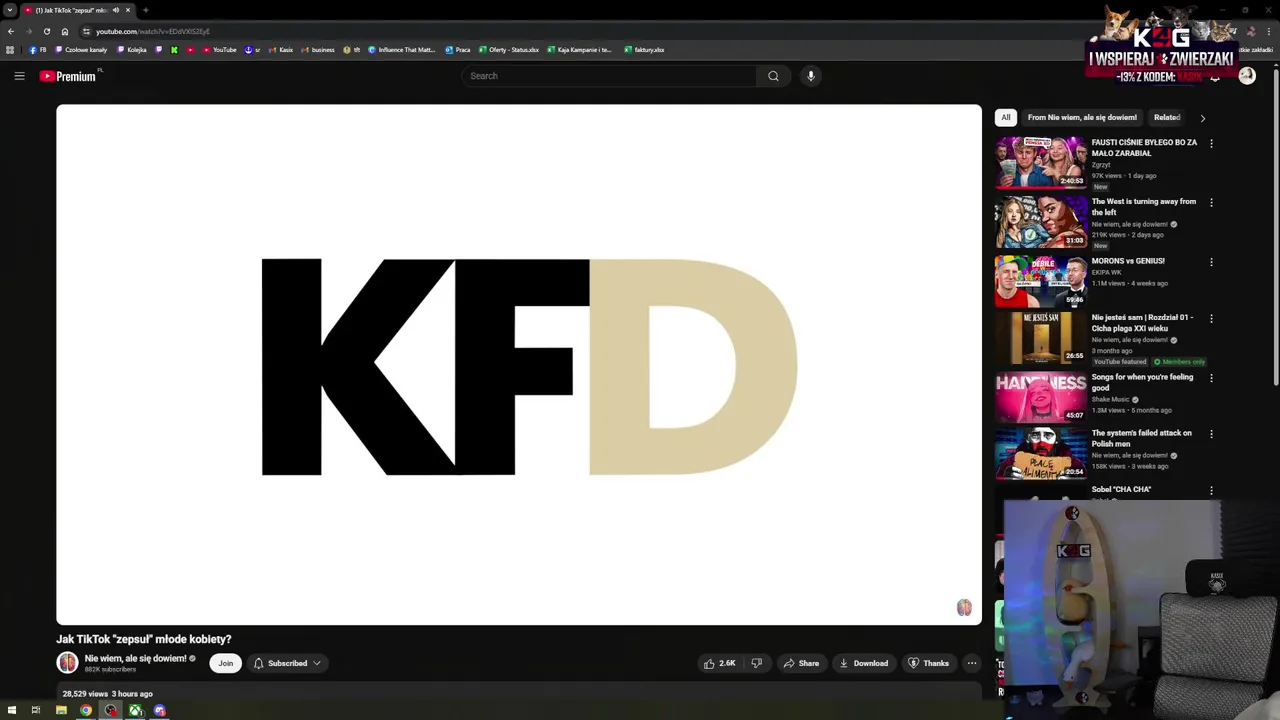Start voice search with the microphone
The image size is (1280, 720).
[x=811, y=76]
